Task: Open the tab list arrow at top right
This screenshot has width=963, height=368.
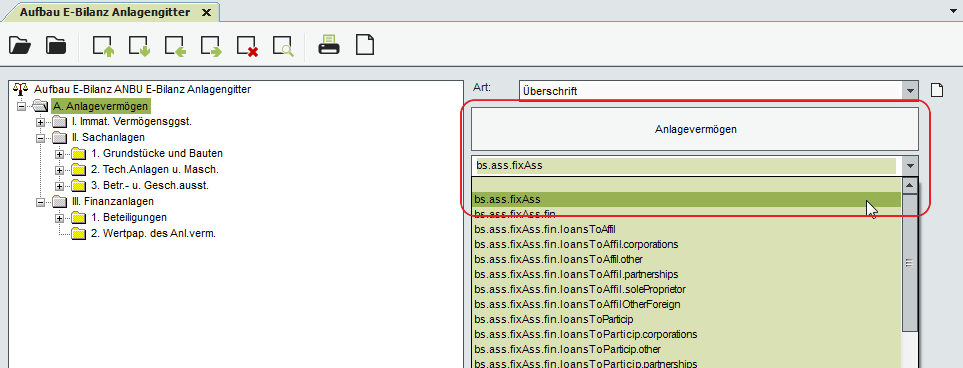Action: pyautogui.click(x=954, y=11)
